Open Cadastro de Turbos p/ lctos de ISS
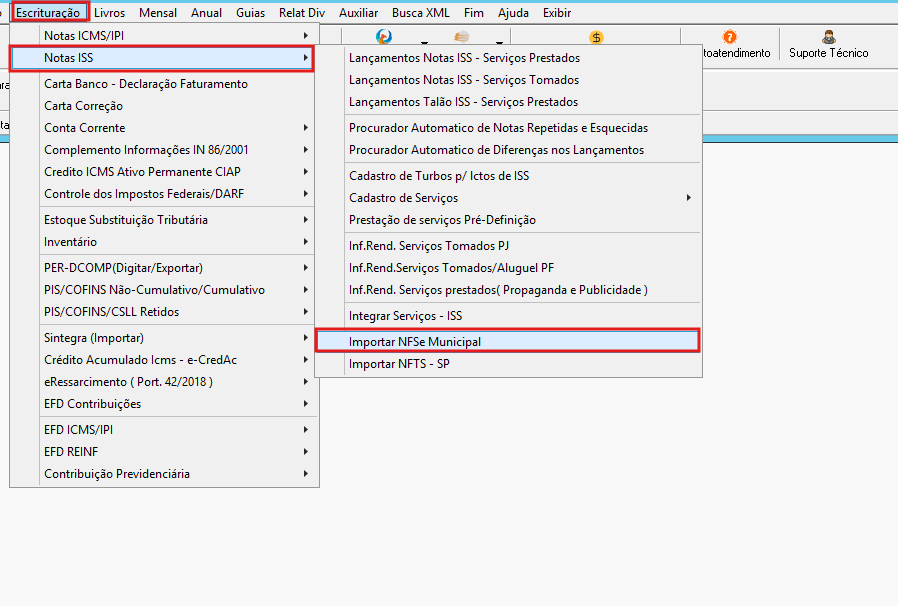Screen dimensions: 898x606 pos(509,176)
